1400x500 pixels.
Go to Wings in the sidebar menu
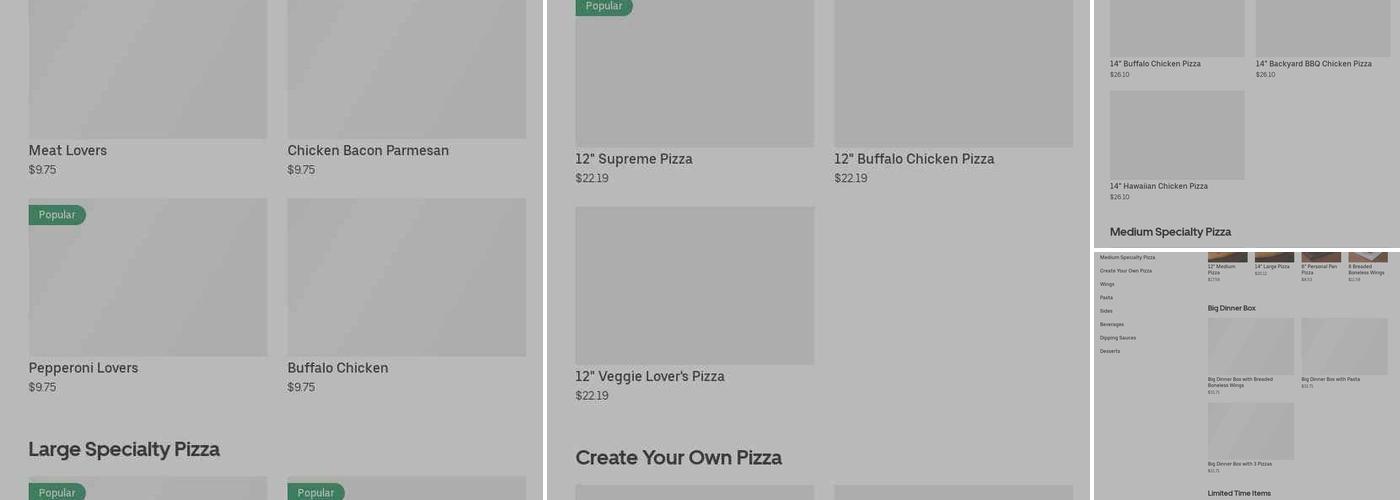click(1107, 284)
